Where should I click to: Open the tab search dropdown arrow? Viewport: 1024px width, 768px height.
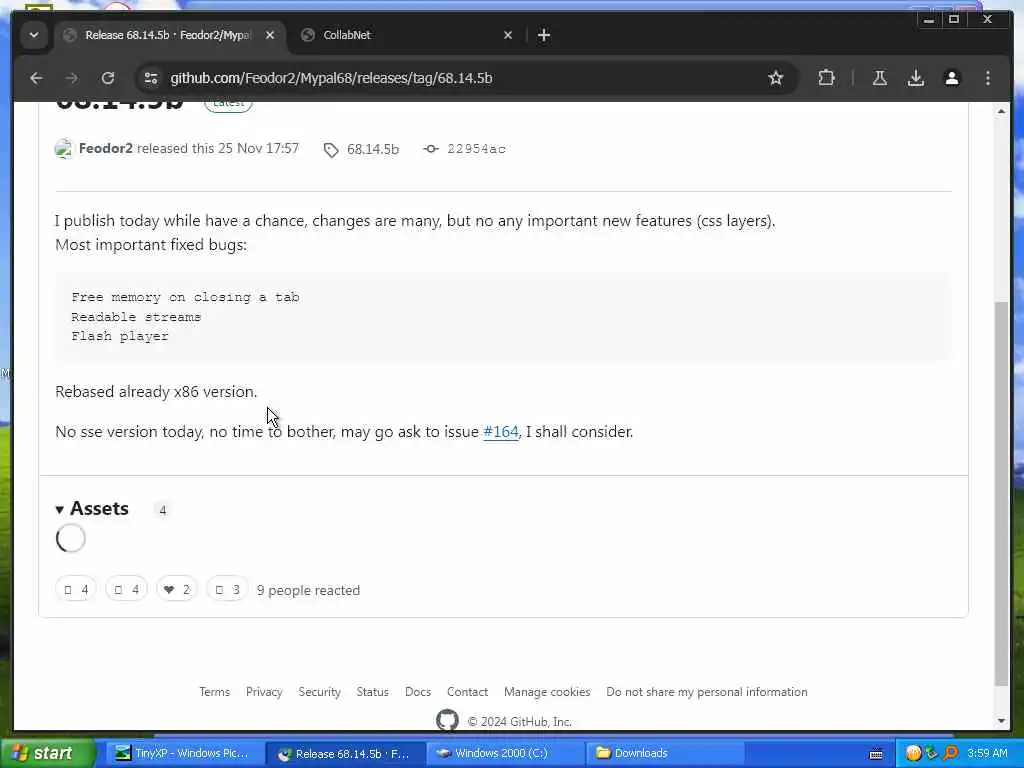point(34,35)
